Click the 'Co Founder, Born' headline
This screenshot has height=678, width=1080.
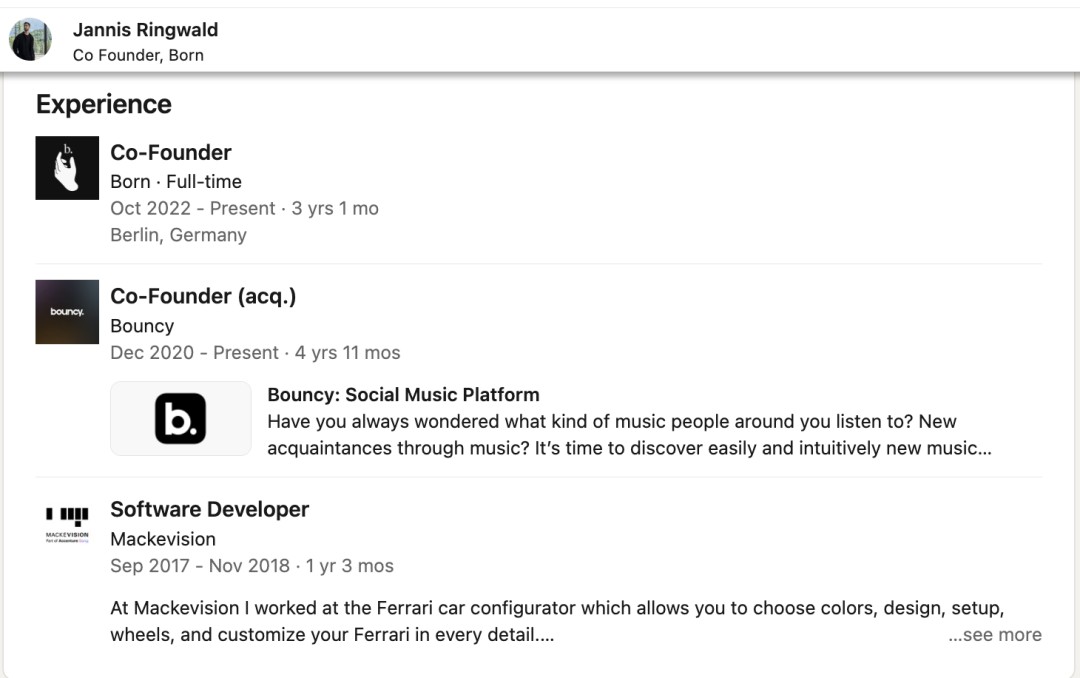tap(138, 56)
